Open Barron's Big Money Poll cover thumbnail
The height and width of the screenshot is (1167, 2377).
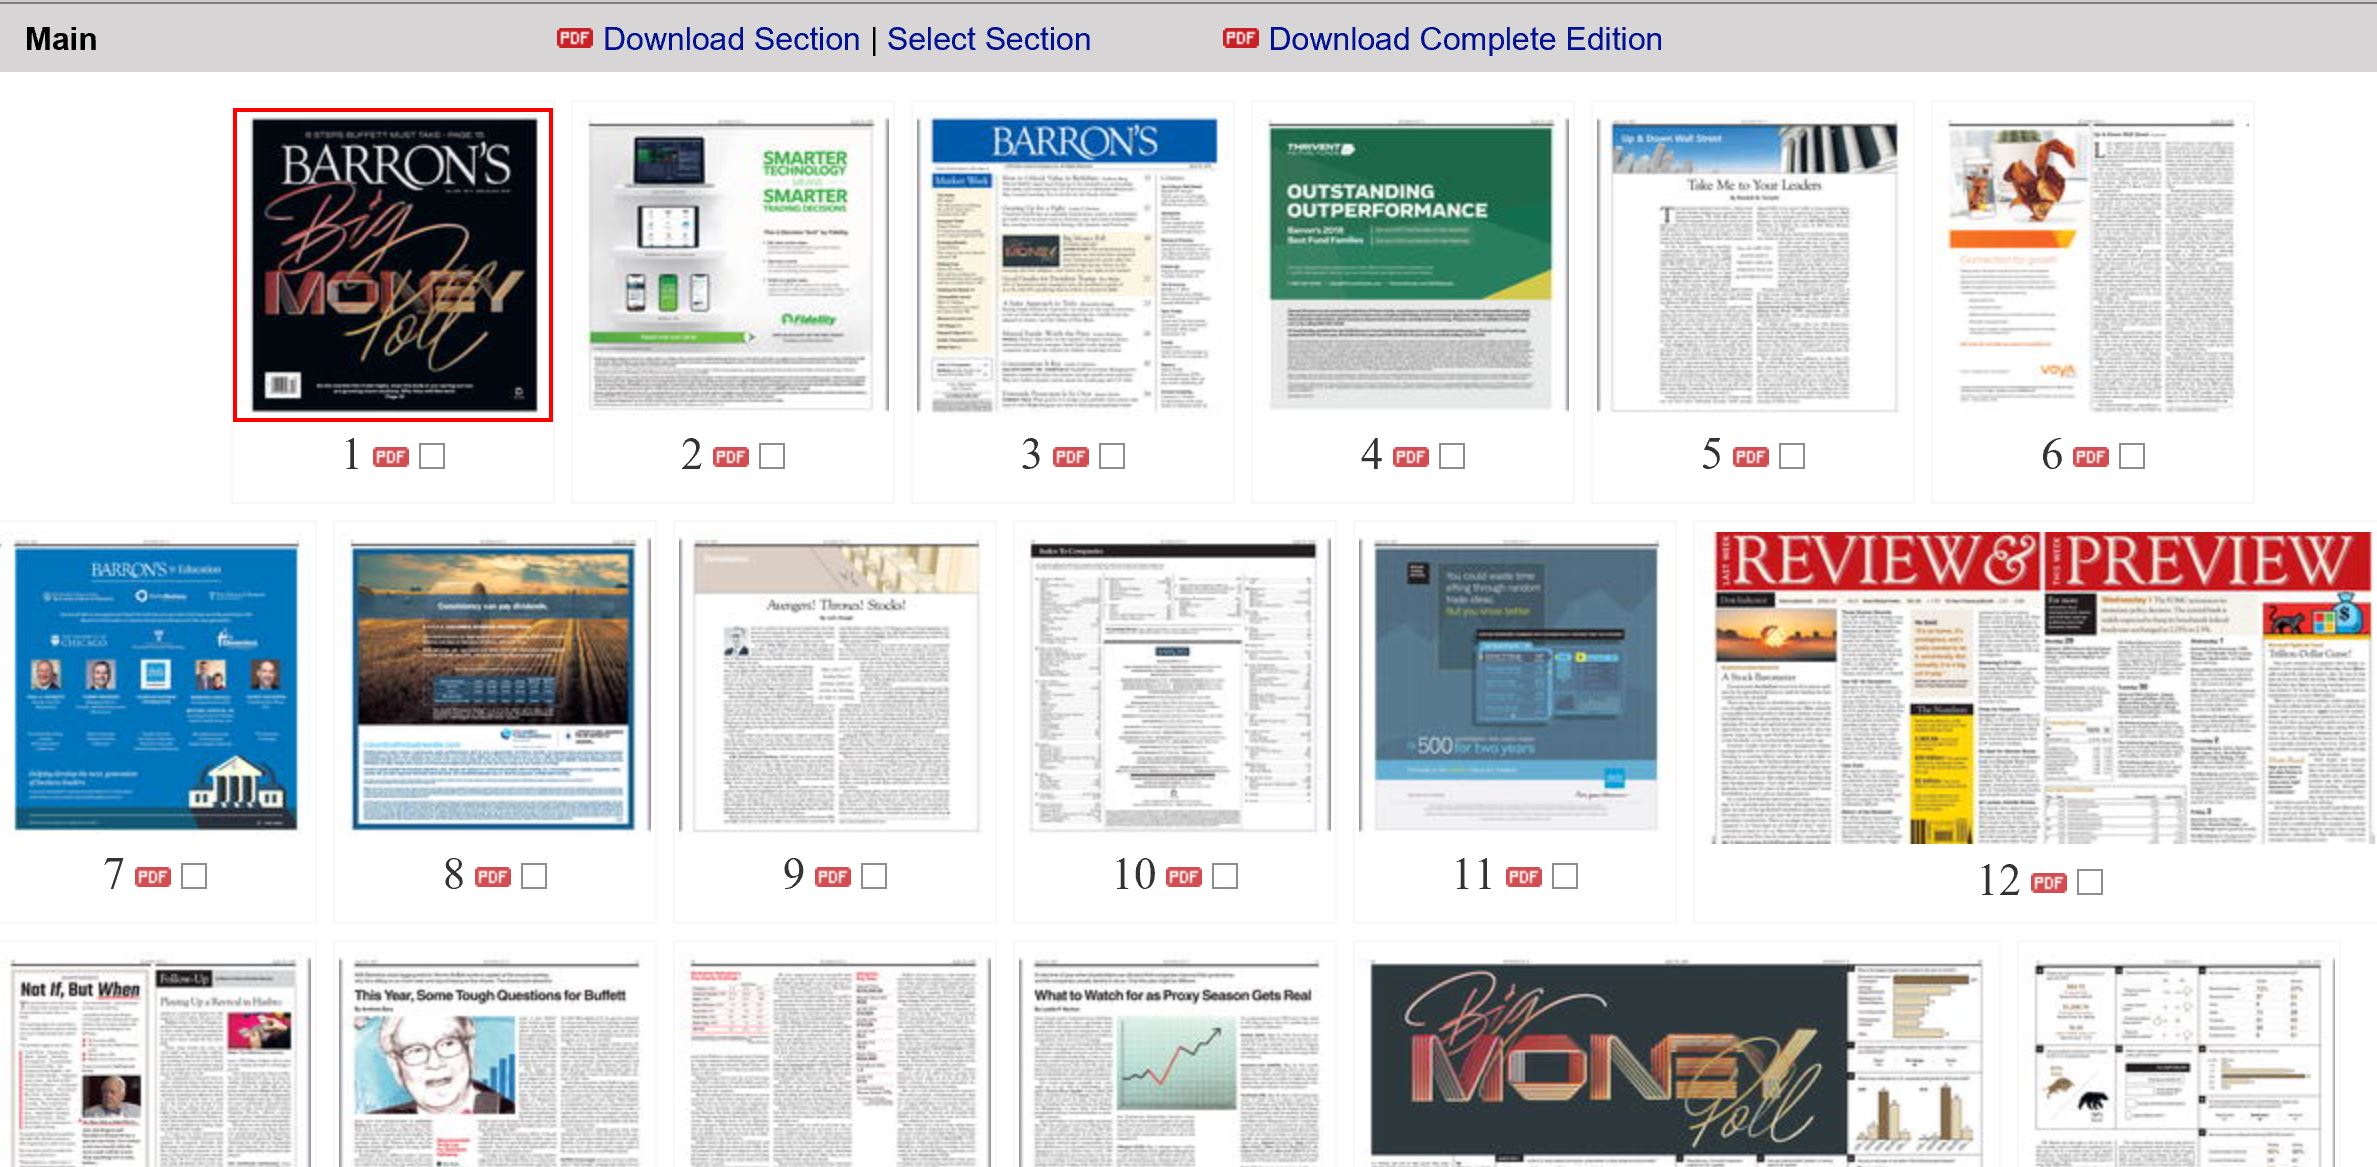coord(393,265)
